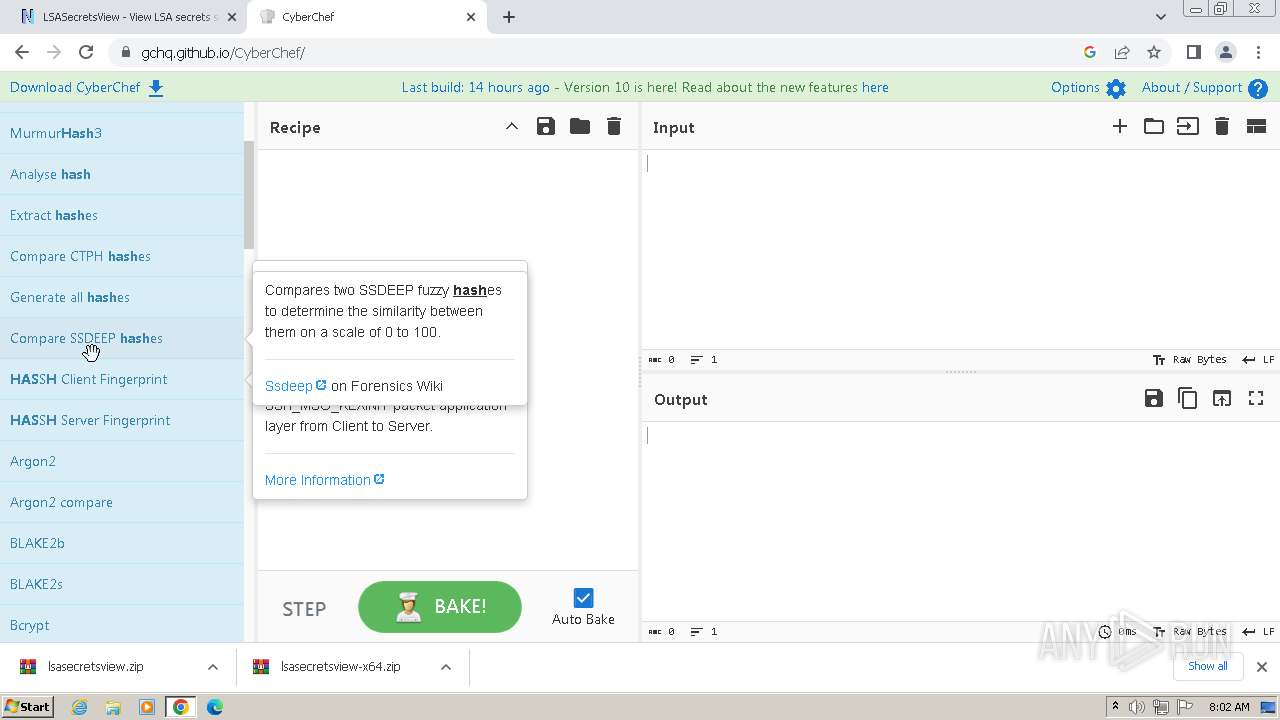The image size is (1280, 720).
Task: Share this page icon
Action: 1122,52
